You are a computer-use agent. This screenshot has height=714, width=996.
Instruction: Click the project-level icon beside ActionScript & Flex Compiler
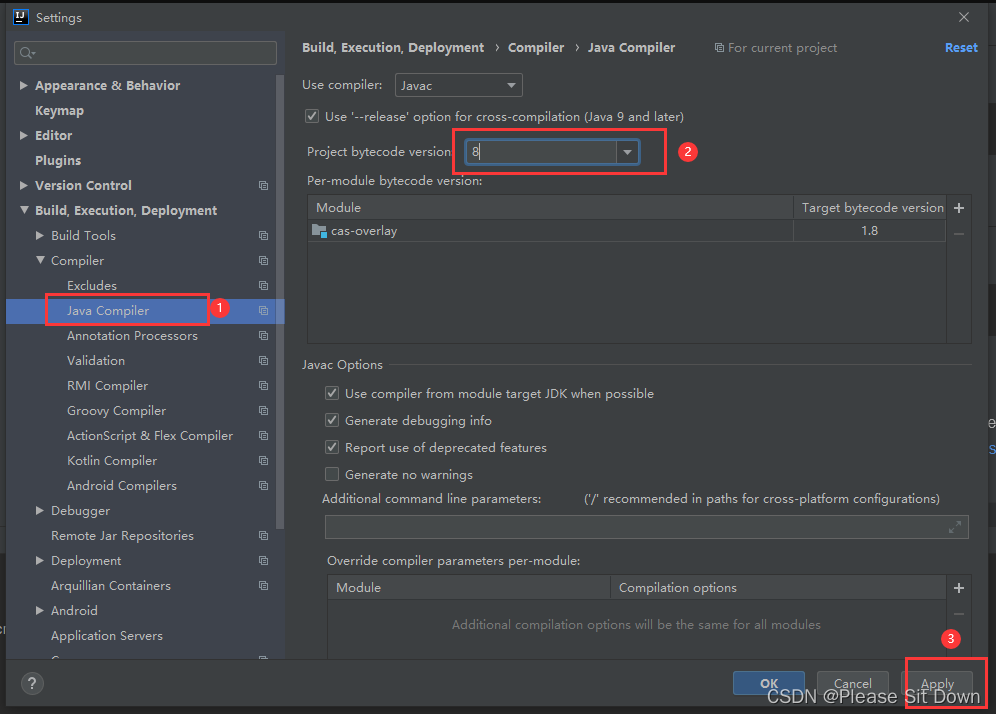264,436
